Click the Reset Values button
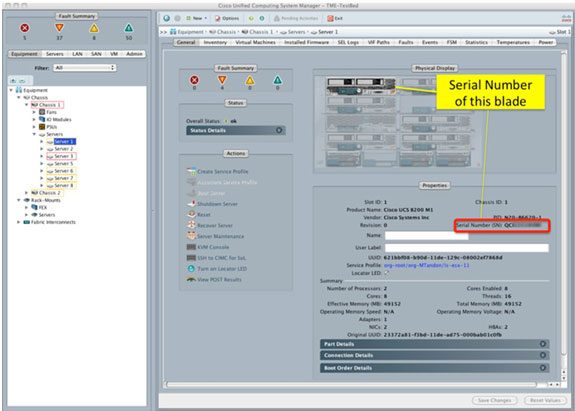 [545, 400]
